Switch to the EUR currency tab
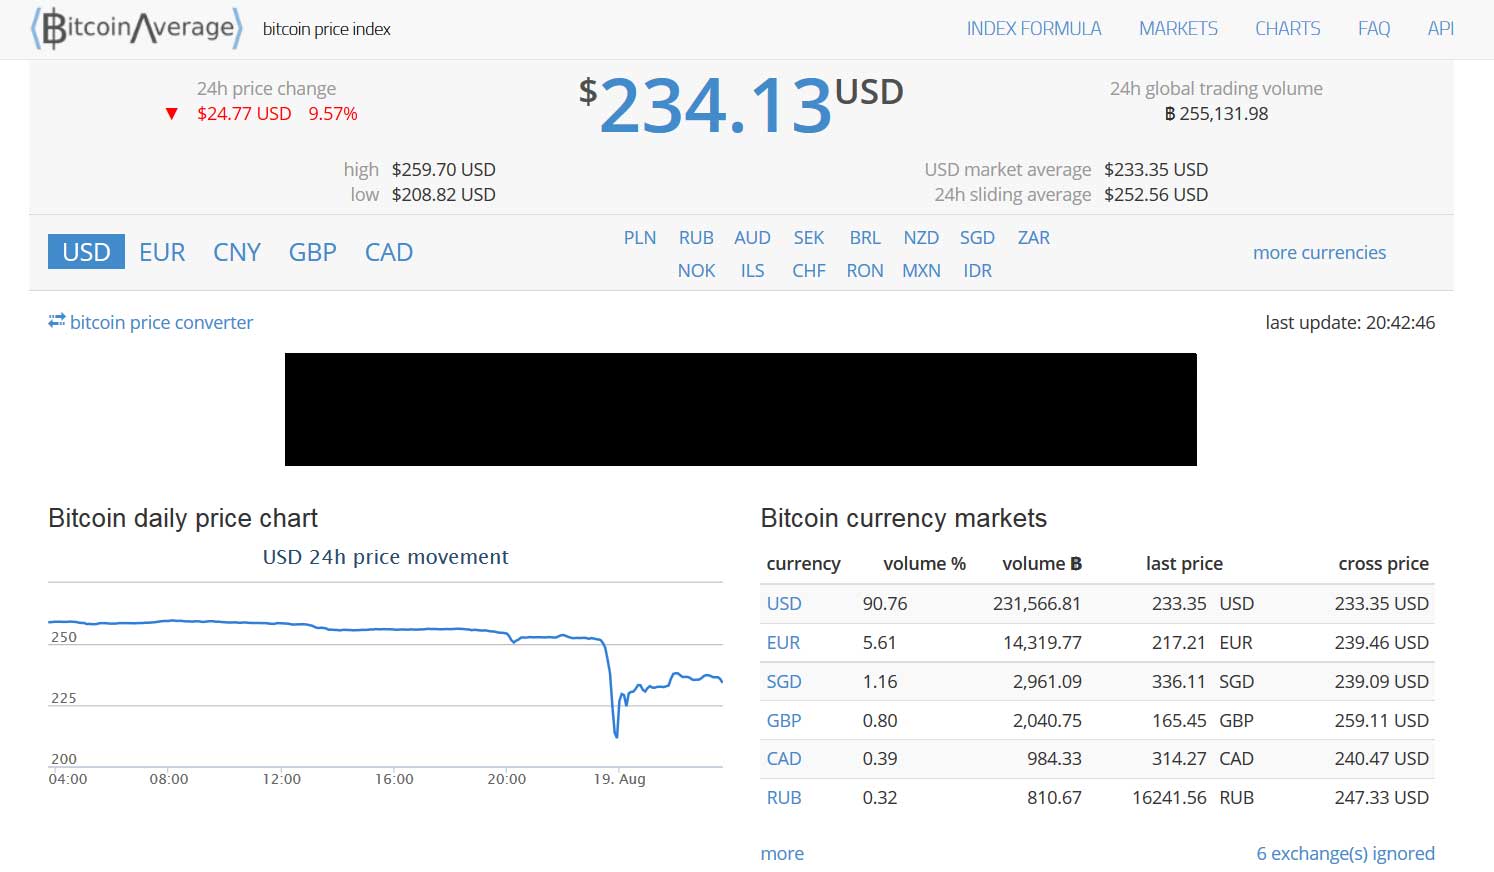This screenshot has width=1494, height=872. (x=162, y=252)
